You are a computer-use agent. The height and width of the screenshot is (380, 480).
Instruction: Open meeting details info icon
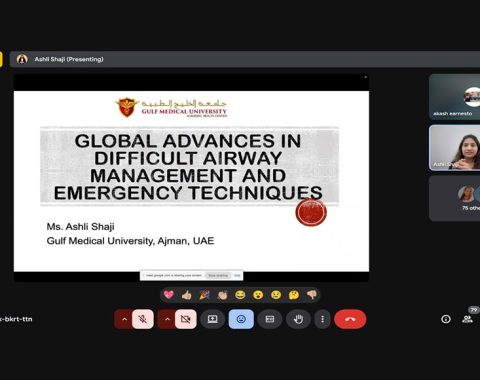tap(446, 319)
